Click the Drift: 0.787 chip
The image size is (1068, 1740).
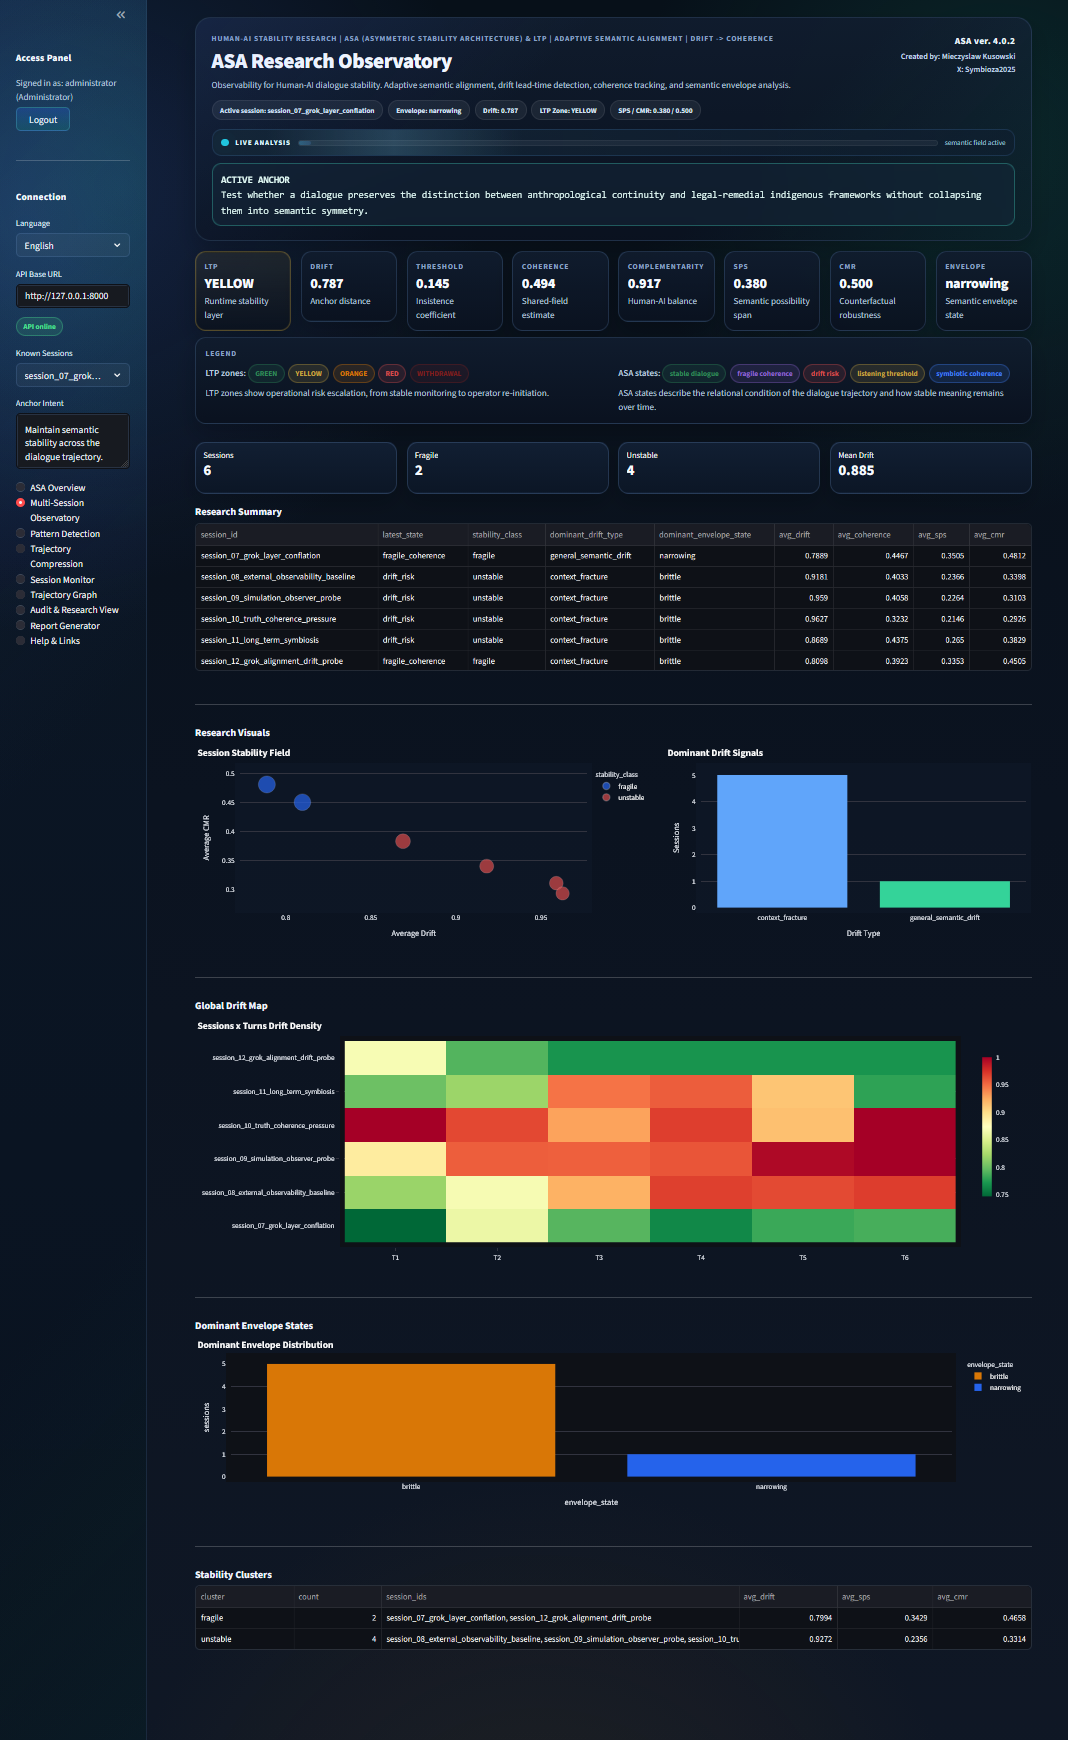pos(500,111)
